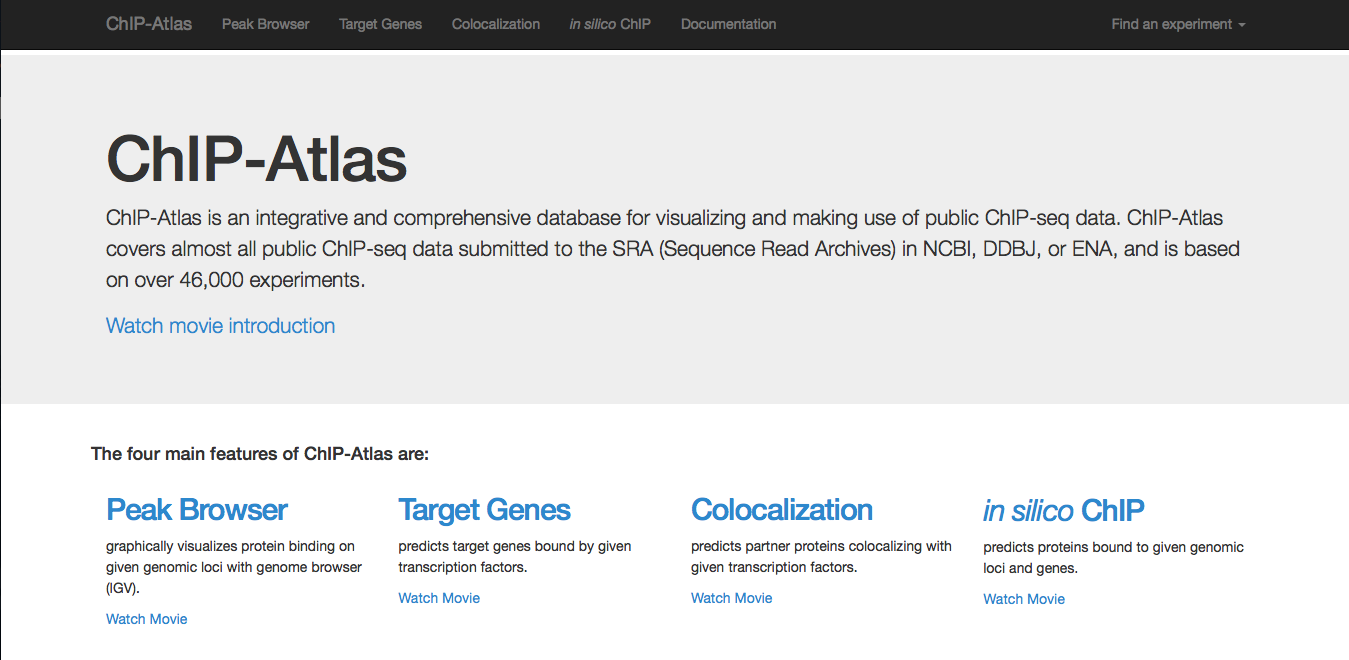Watch Movie link under Colocalization
This screenshot has width=1349, height=660.
click(x=732, y=598)
